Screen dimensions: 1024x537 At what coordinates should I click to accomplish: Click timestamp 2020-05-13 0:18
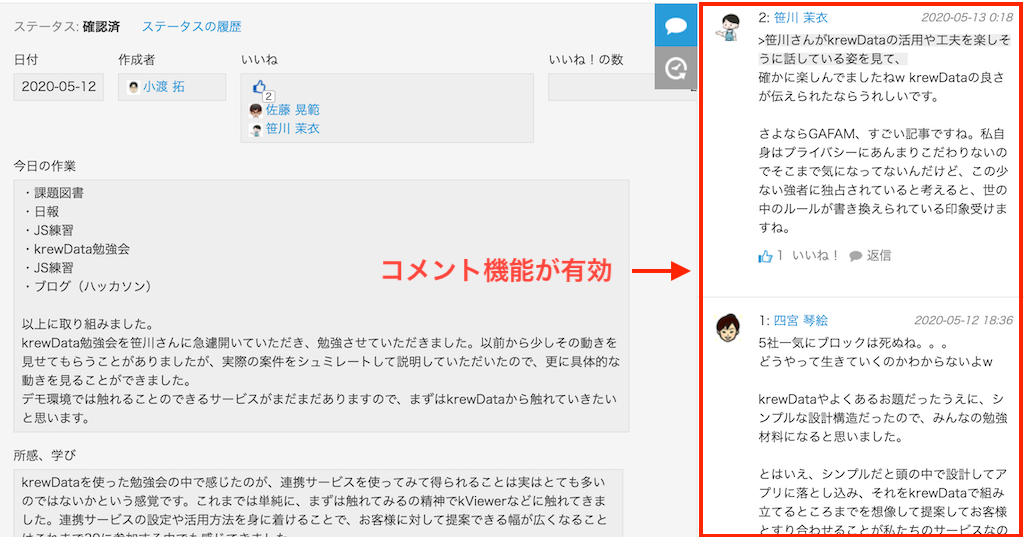point(967,18)
